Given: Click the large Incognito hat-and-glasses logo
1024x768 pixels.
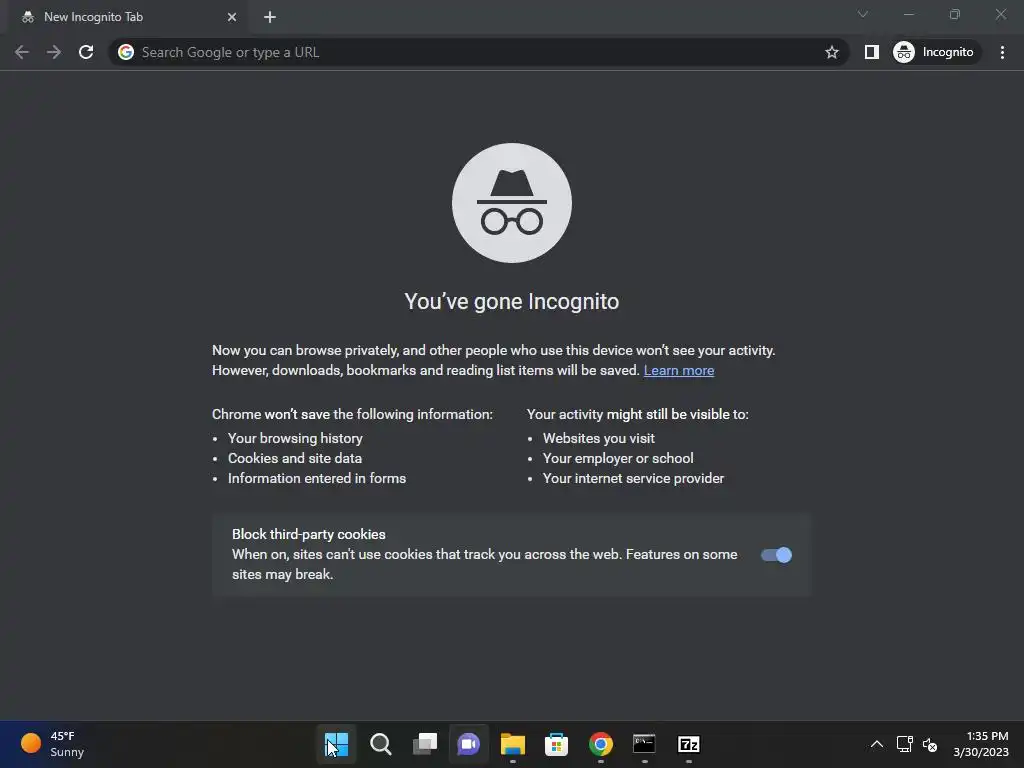Looking at the screenshot, I should pos(512,203).
